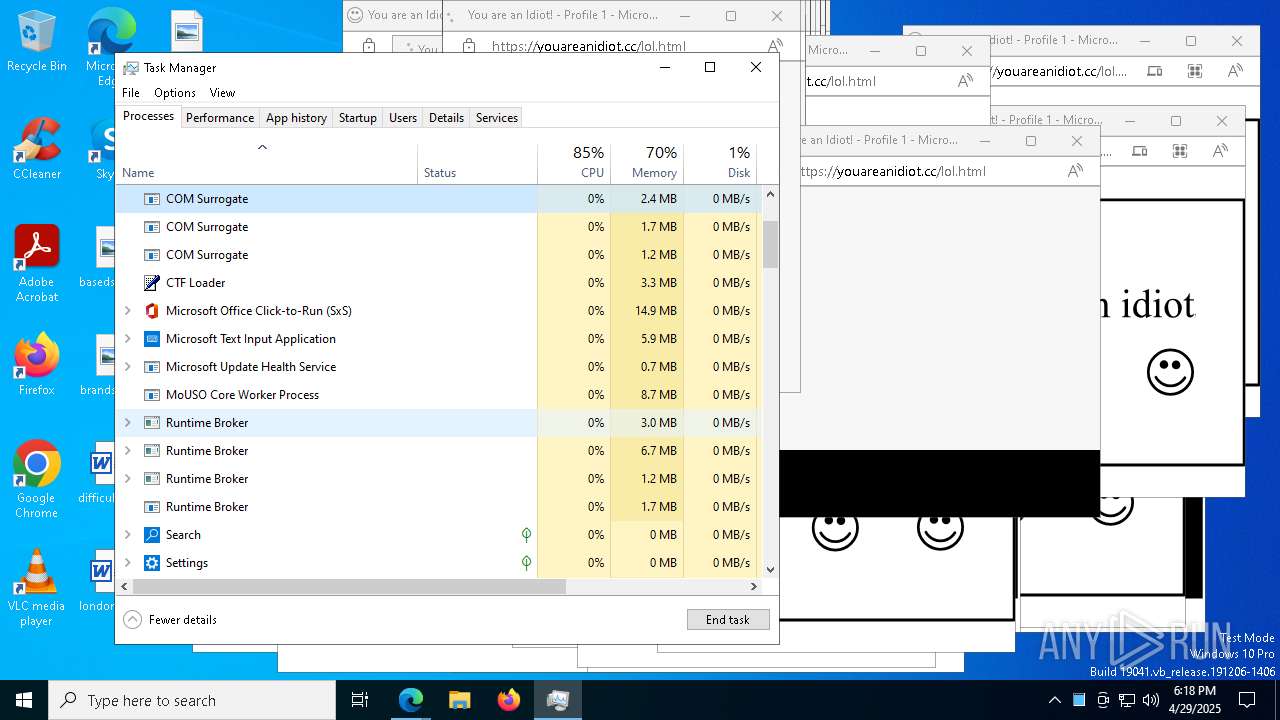Sort processes by the Disk column
This screenshot has height=720, width=1280.
(x=720, y=163)
